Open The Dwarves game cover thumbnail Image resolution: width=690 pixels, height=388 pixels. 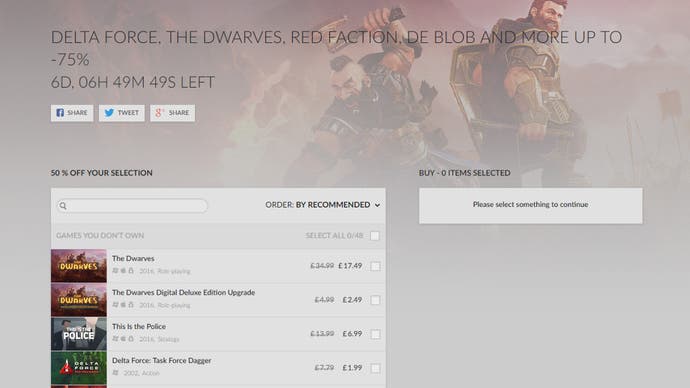(79, 266)
